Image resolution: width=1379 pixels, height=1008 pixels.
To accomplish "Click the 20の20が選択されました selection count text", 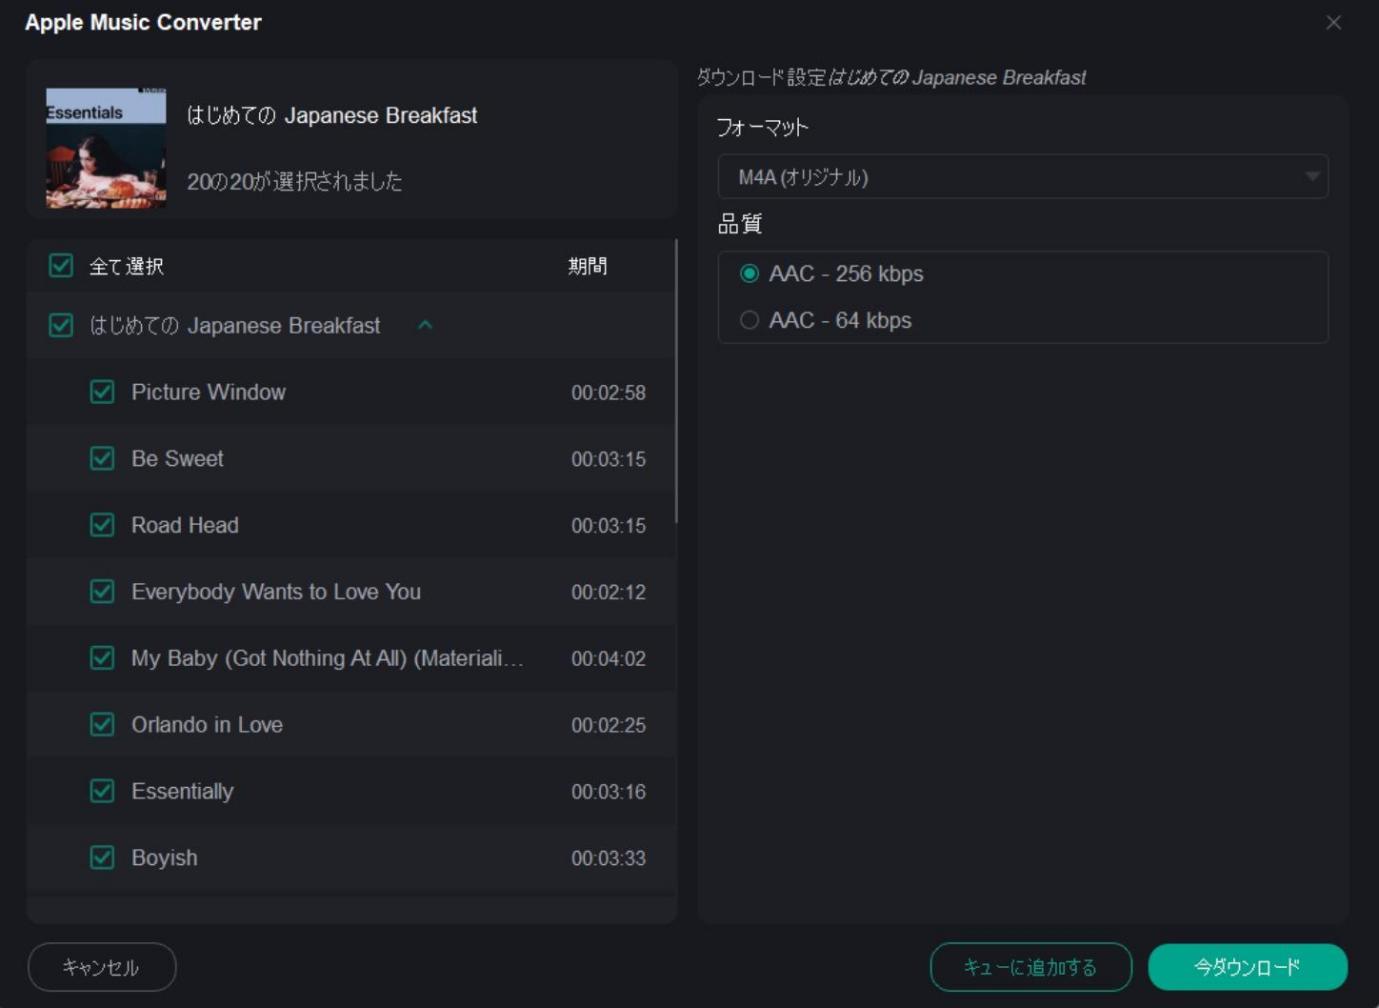I will click(295, 181).
